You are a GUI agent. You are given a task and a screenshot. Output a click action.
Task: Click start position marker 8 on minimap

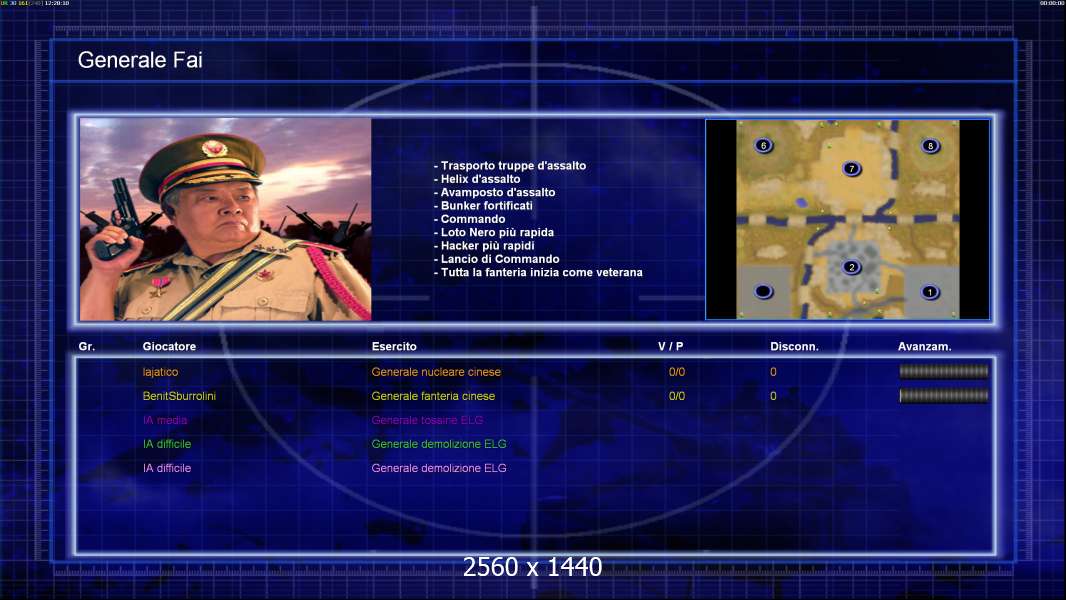pyautogui.click(x=930, y=145)
